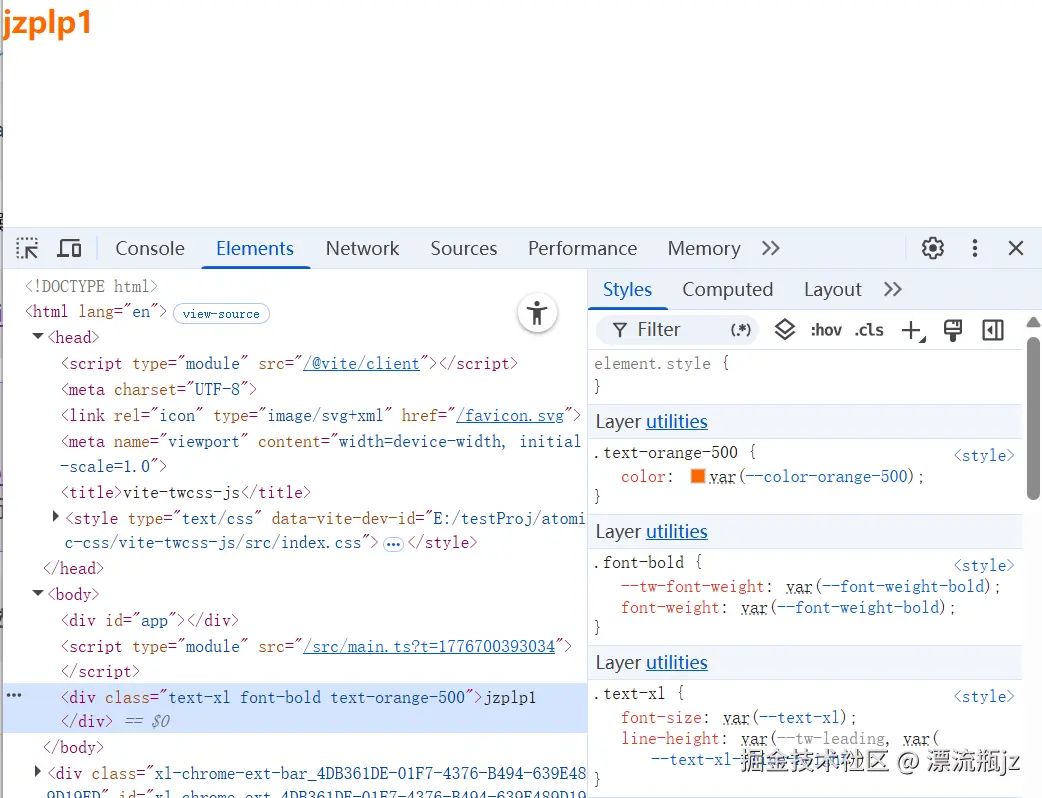Toggle the computed styles sidebar icon
Viewport: 1042px width, 798px height.
pyautogui.click(x=993, y=330)
